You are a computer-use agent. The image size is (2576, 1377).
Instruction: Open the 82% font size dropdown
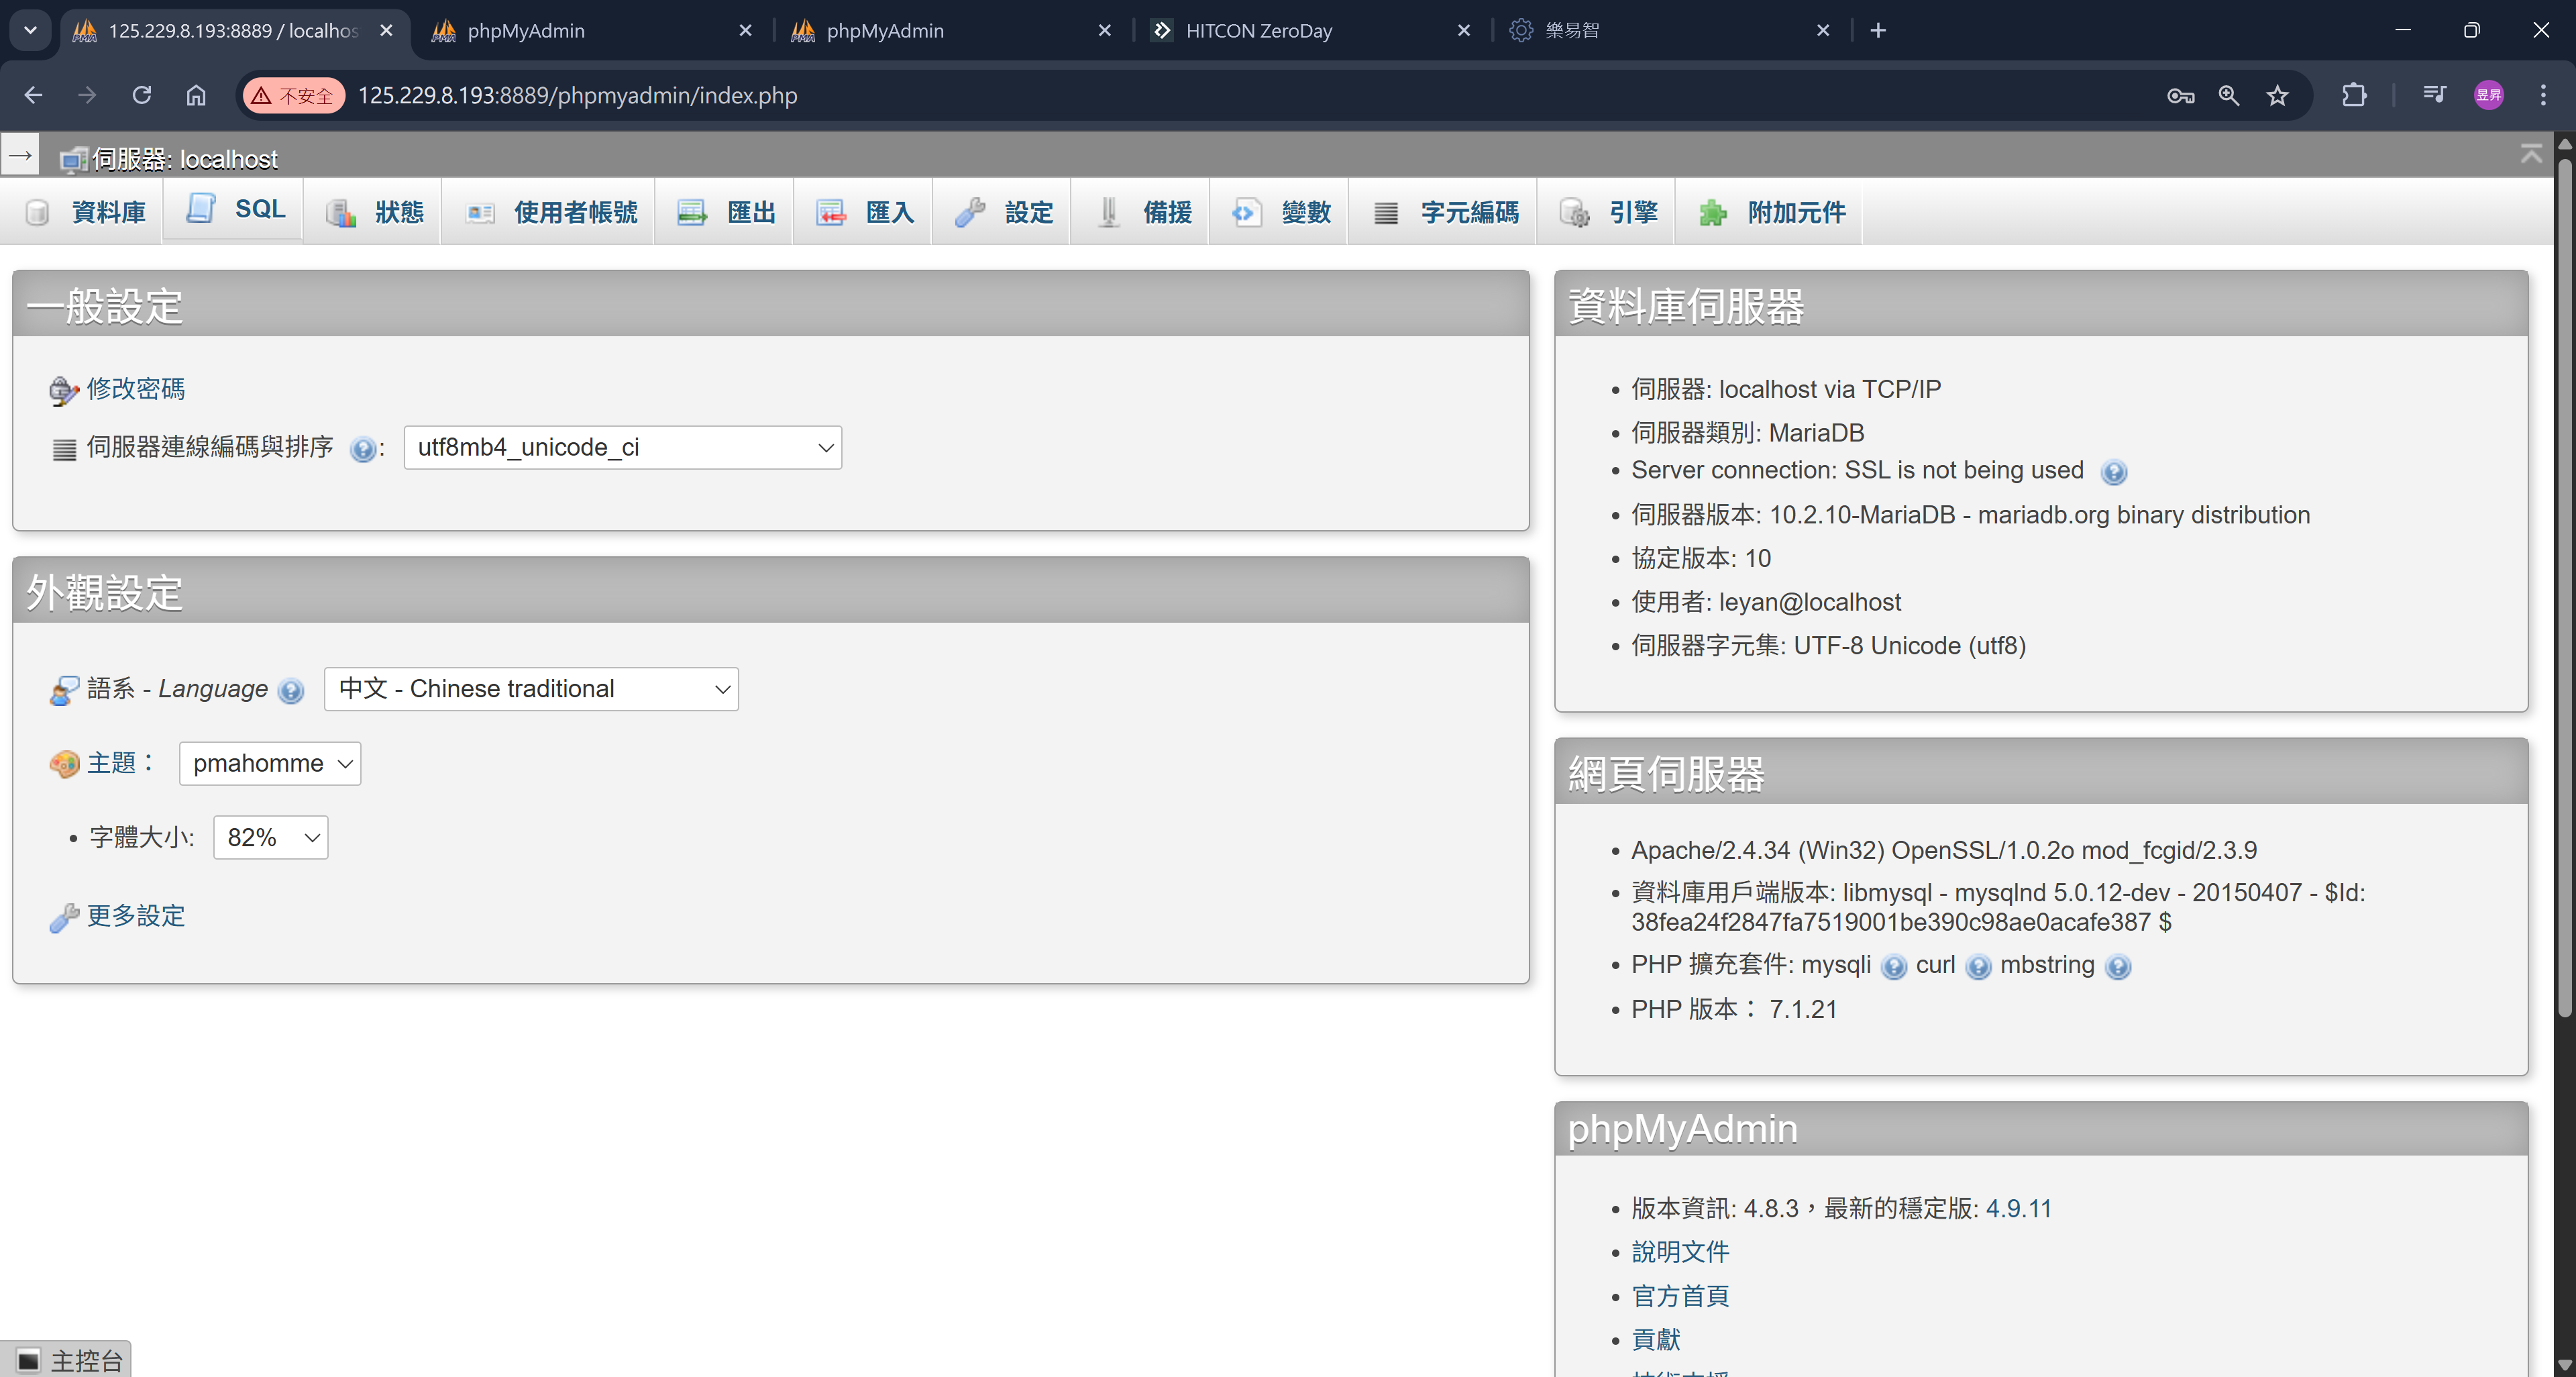[x=271, y=837]
